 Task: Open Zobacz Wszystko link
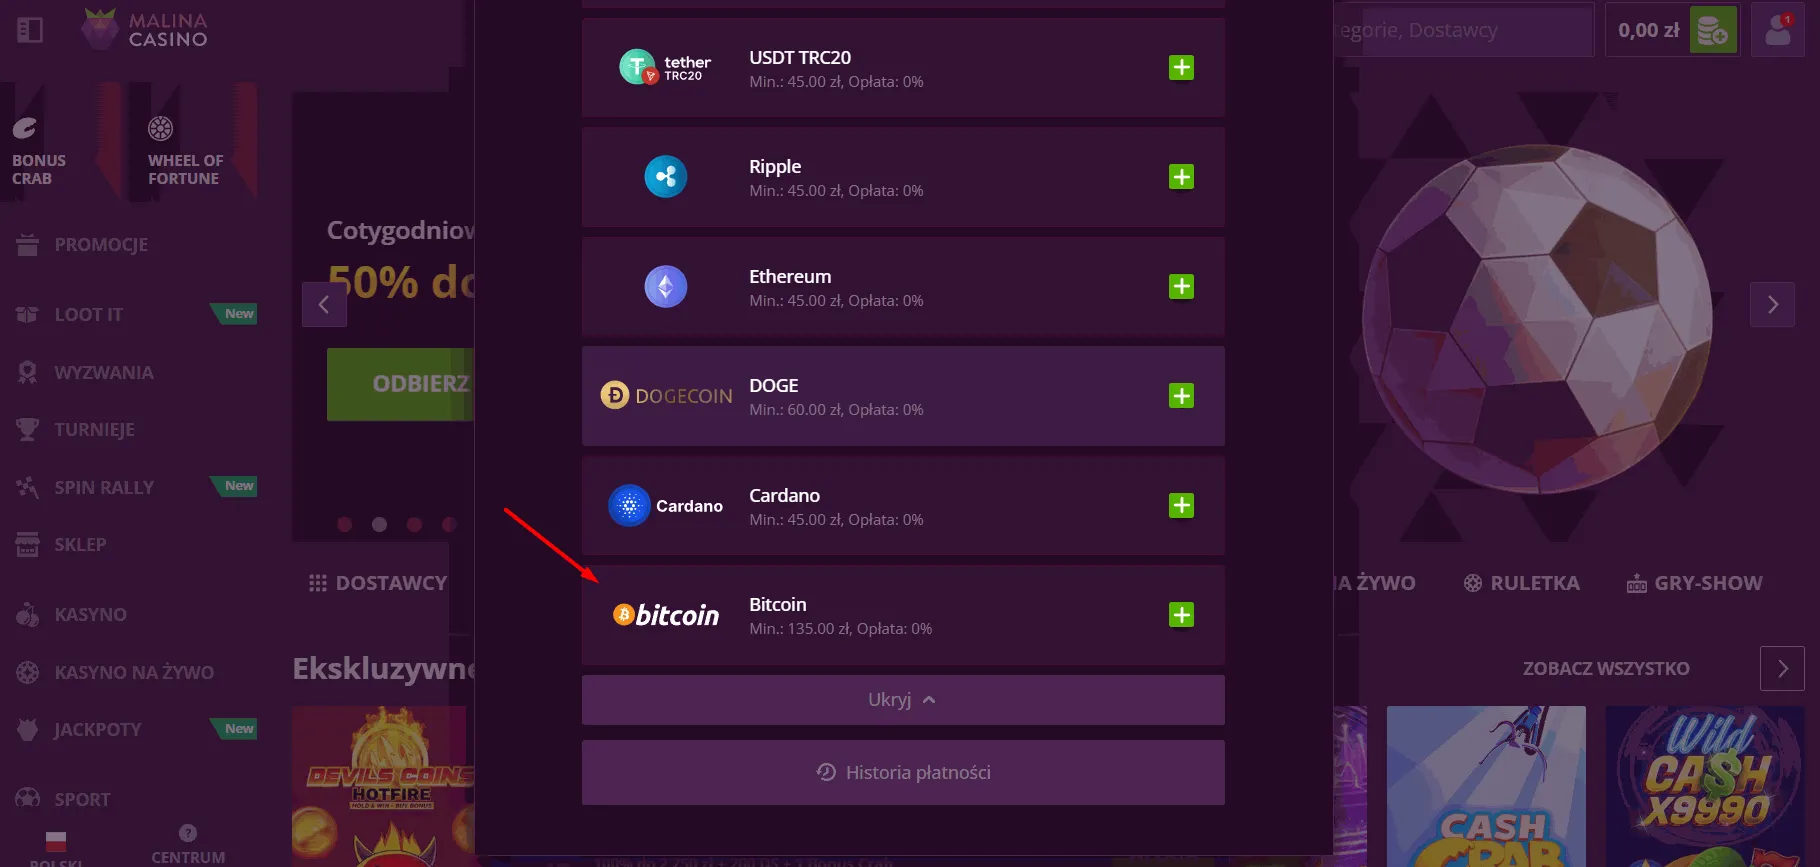pos(1605,668)
